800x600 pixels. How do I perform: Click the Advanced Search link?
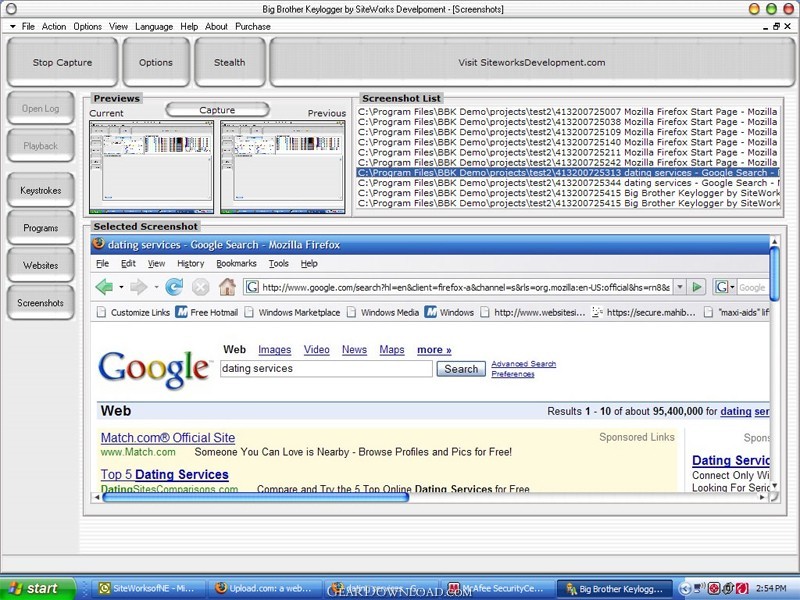click(523, 364)
